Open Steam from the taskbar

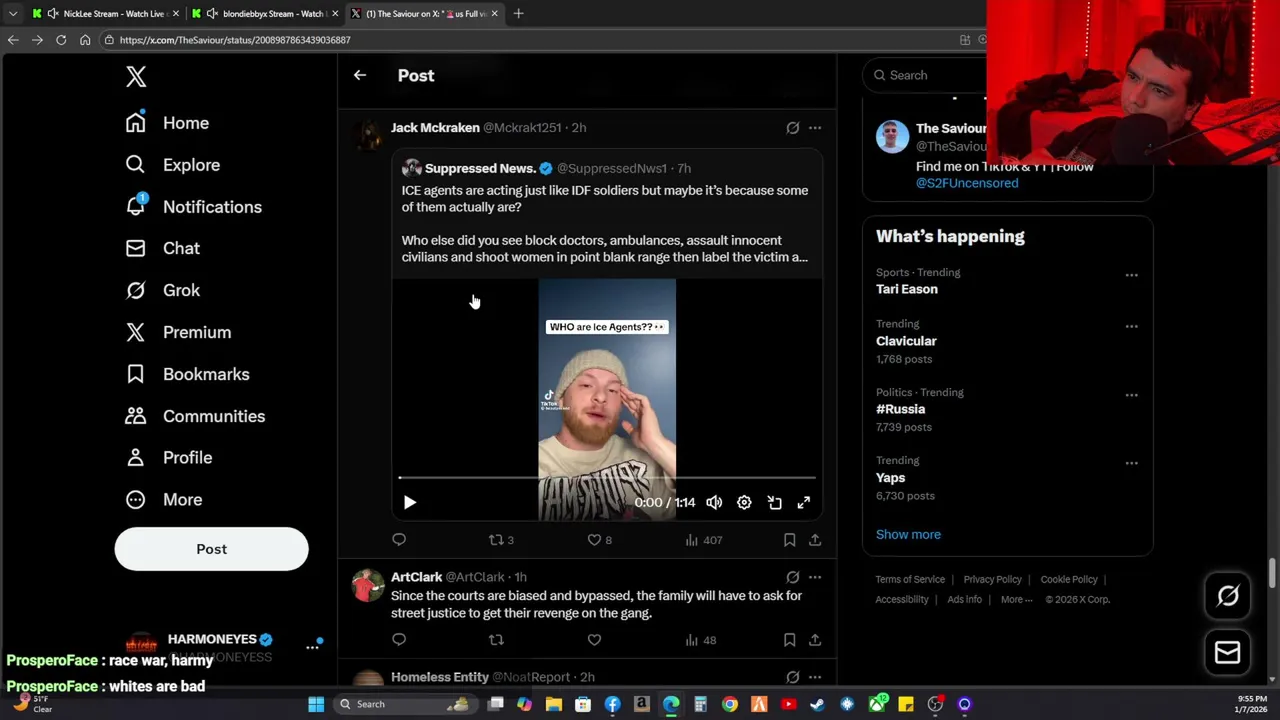[x=817, y=704]
